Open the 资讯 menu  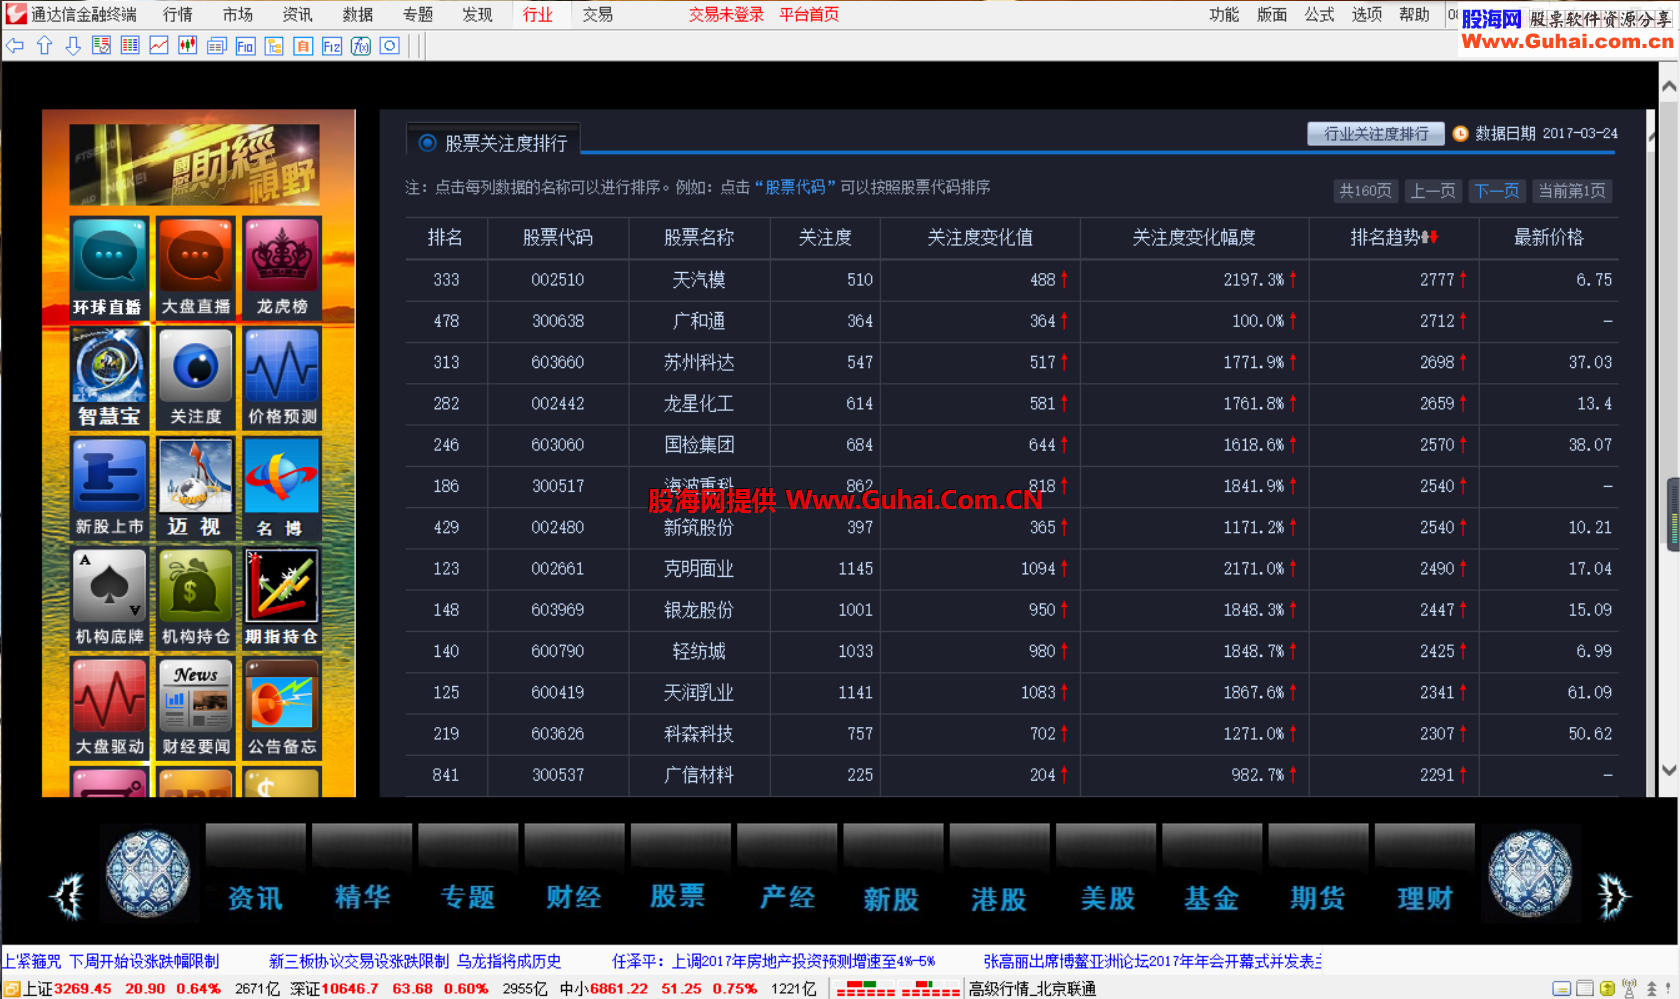tap(297, 14)
